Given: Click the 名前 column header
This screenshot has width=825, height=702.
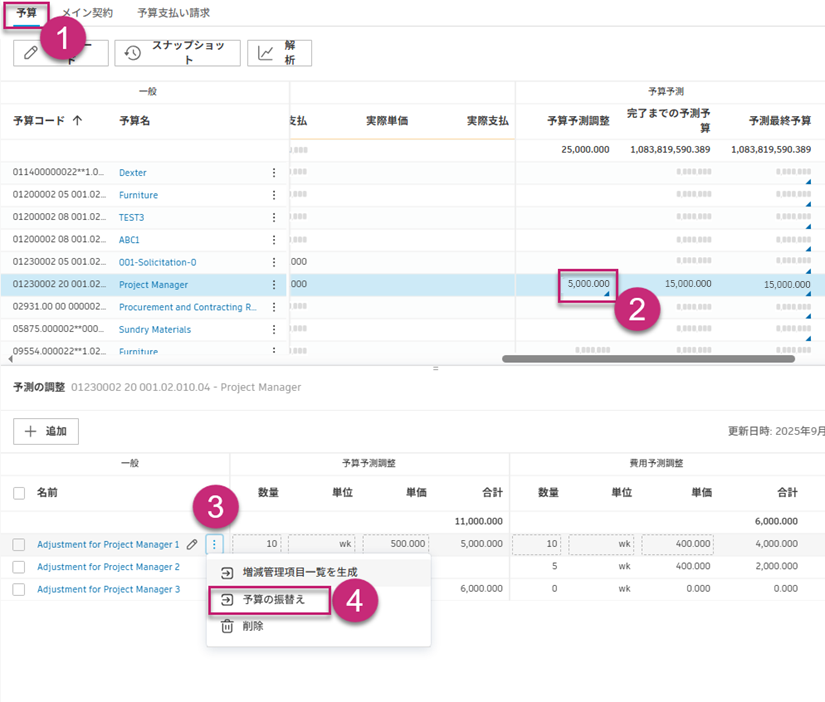Looking at the screenshot, I should click(47, 493).
